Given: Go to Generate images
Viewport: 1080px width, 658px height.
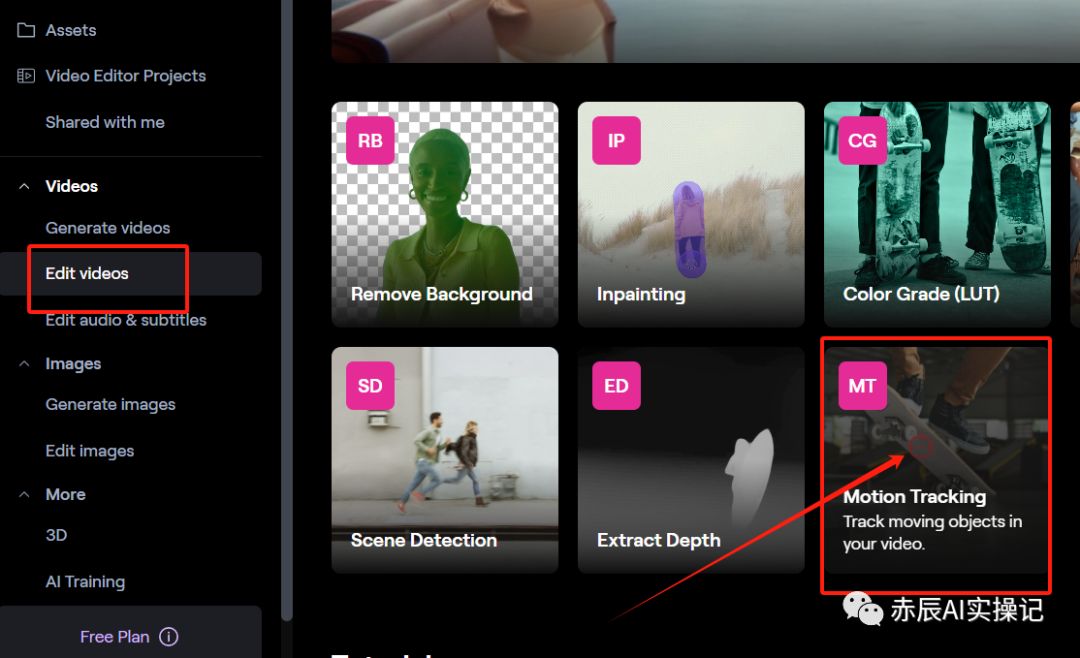Looking at the screenshot, I should pyautogui.click(x=110, y=404).
